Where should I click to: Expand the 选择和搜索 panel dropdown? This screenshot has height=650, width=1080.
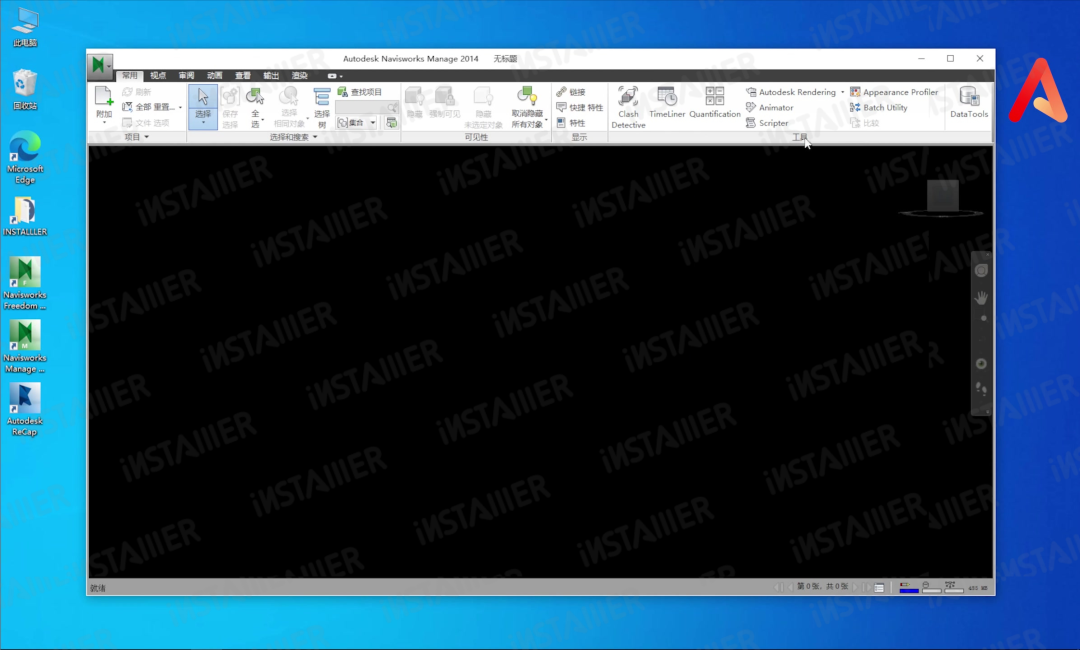point(315,137)
